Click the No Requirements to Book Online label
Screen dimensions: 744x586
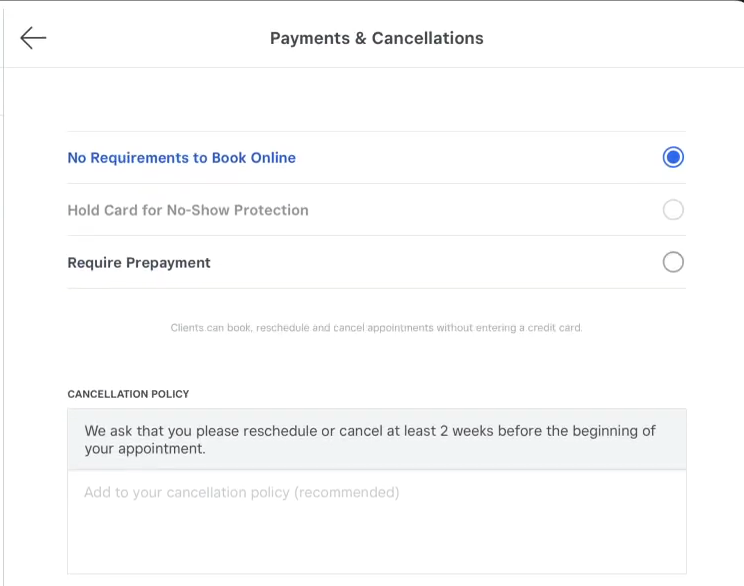point(181,158)
